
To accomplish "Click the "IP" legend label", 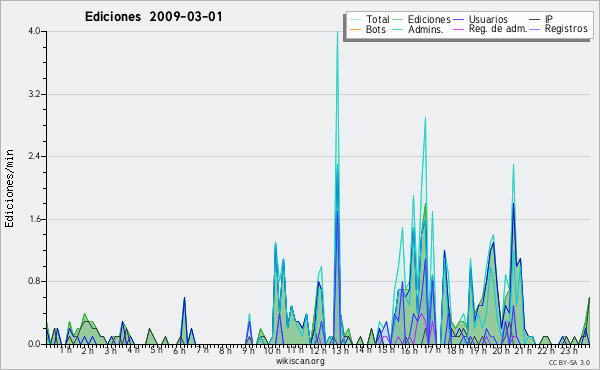I will click(549, 19).
